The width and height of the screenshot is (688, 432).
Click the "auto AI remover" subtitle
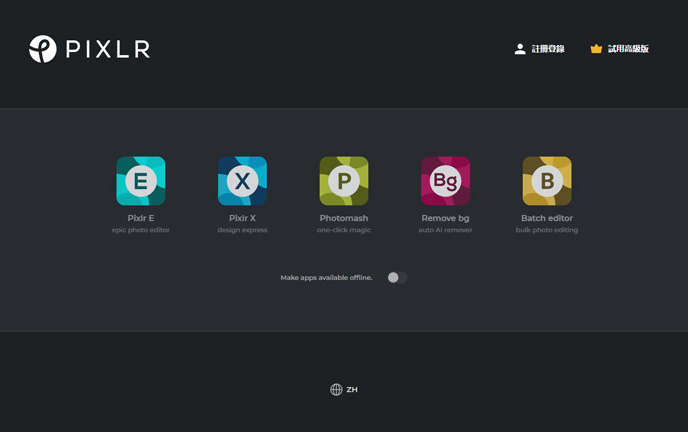[x=445, y=230]
